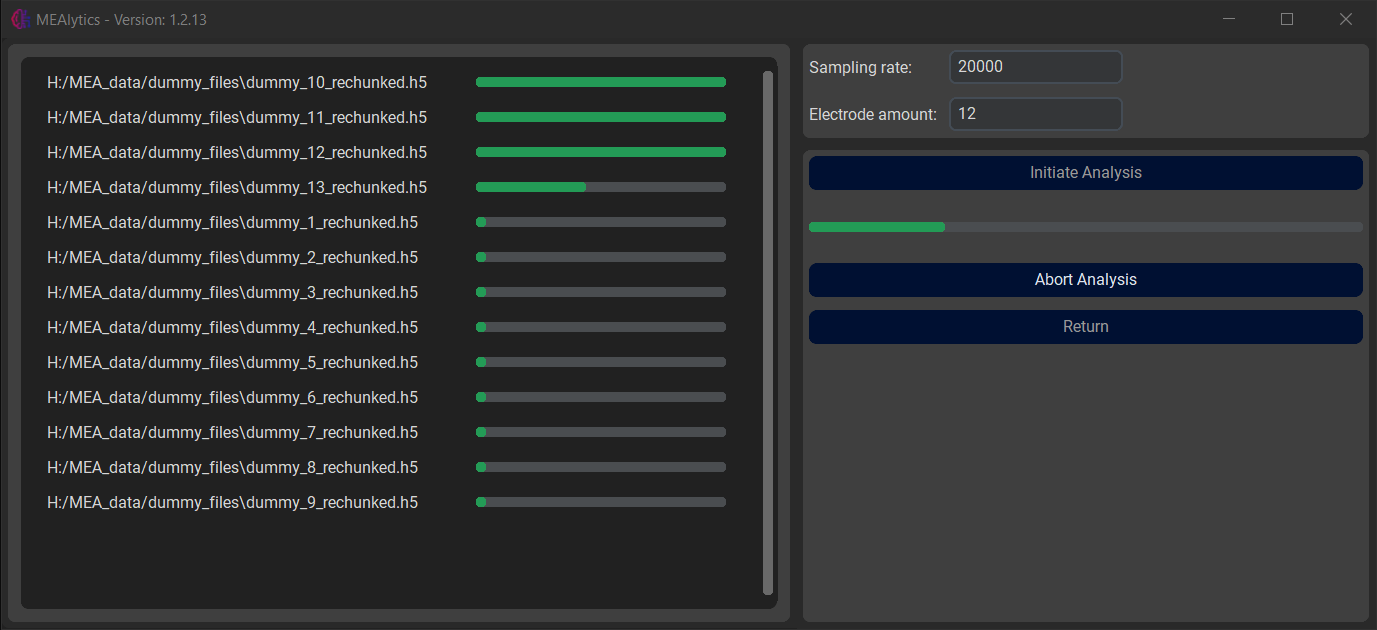This screenshot has height=630, width=1377.
Task: Close the MEAlytics window
Action: [1345, 19]
